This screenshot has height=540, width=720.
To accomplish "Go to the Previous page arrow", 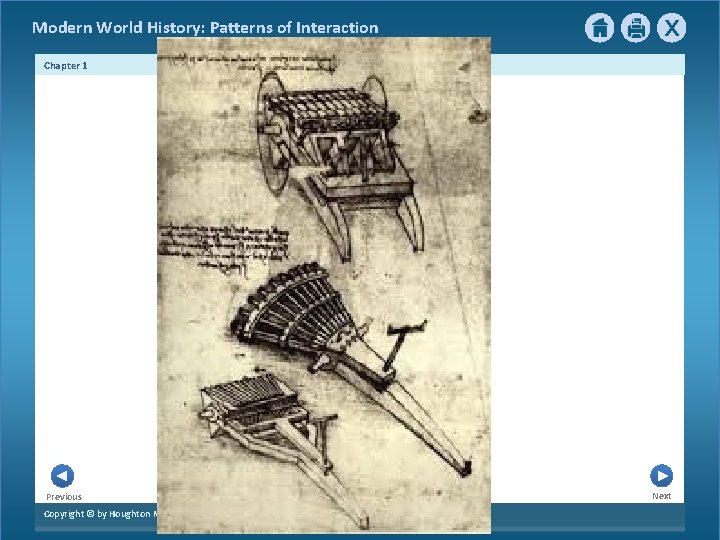I will click(x=62, y=476).
